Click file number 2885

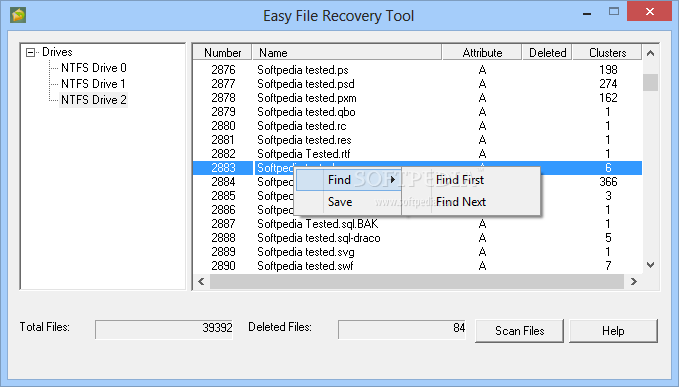pyautogui.click(x=223, y=196)
